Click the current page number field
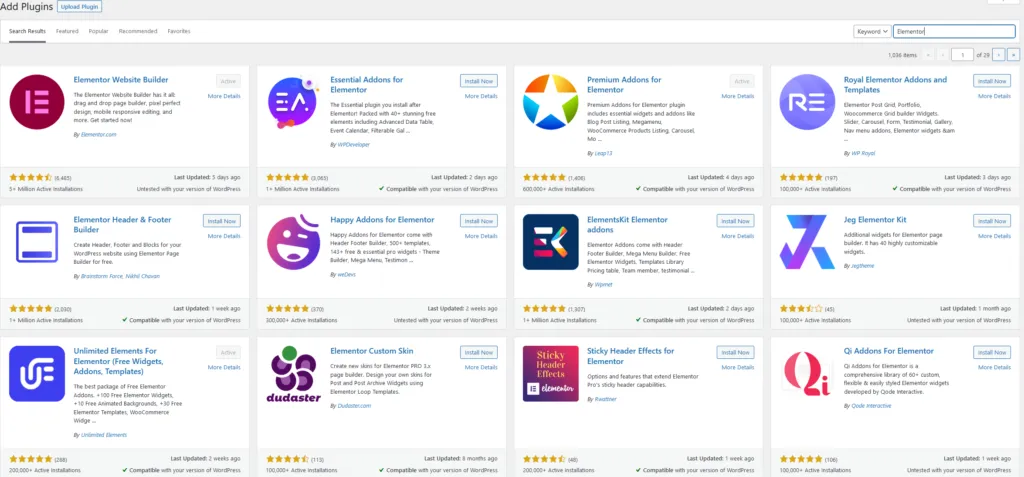The image size is (1024, 477). pos(963,55)
